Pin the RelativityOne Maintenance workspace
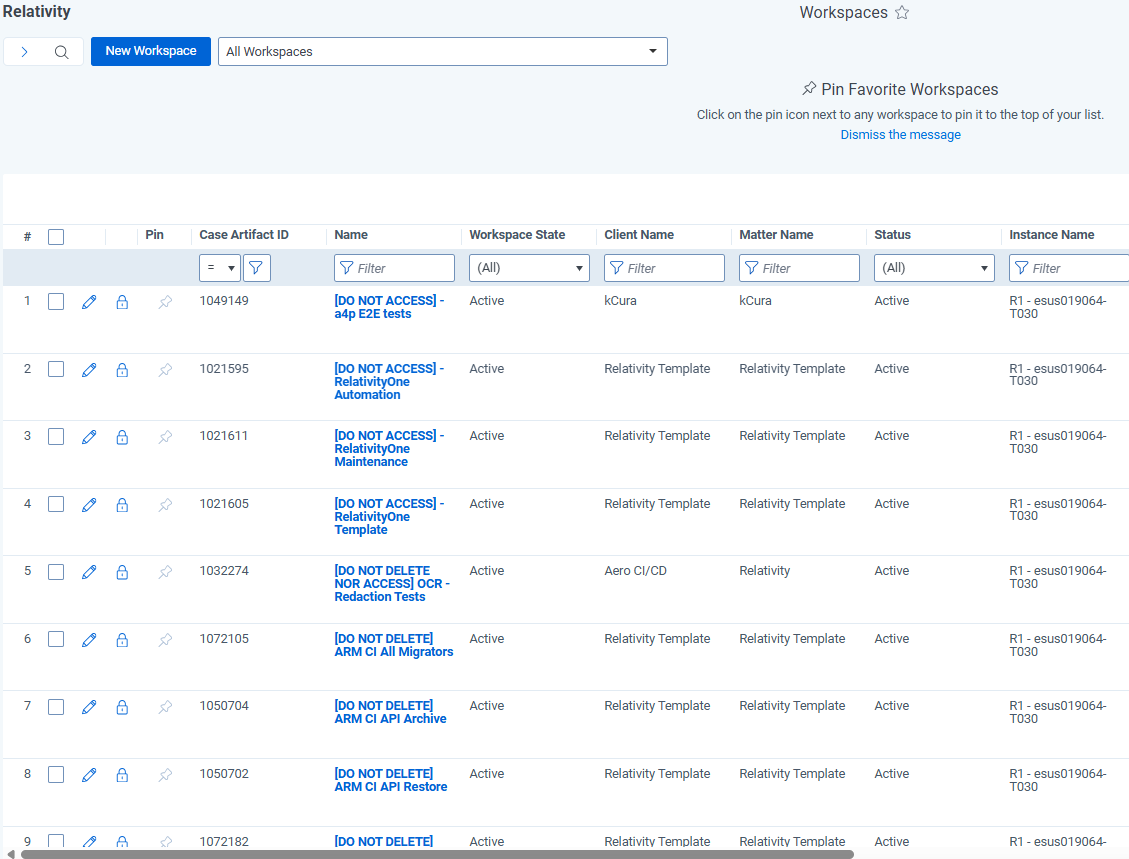The height and width of the screenshot is (859, 1129). (166, 436)
